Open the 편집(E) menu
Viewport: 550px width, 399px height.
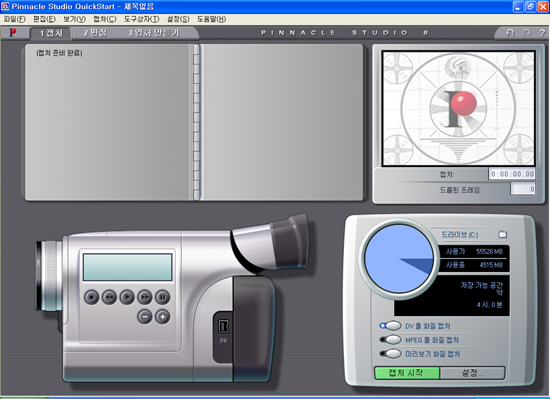point(45,19)
